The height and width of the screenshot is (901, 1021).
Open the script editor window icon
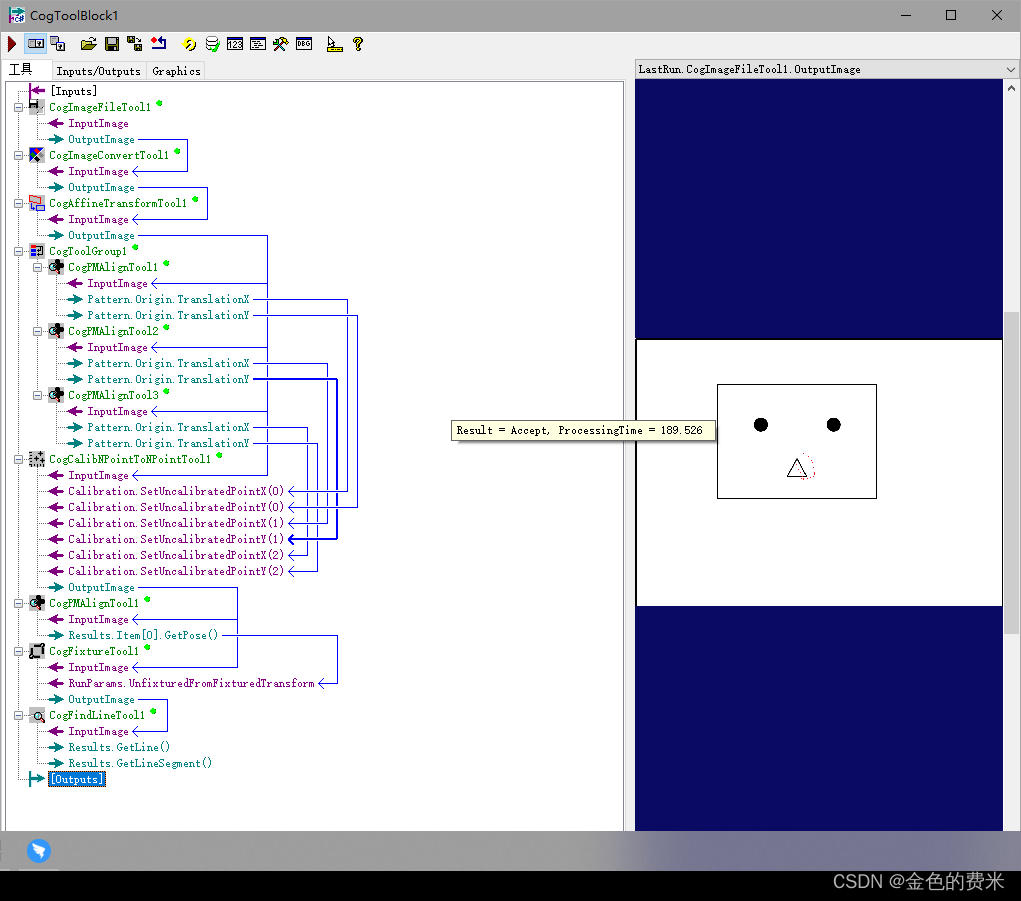click(x=258, y=44)
